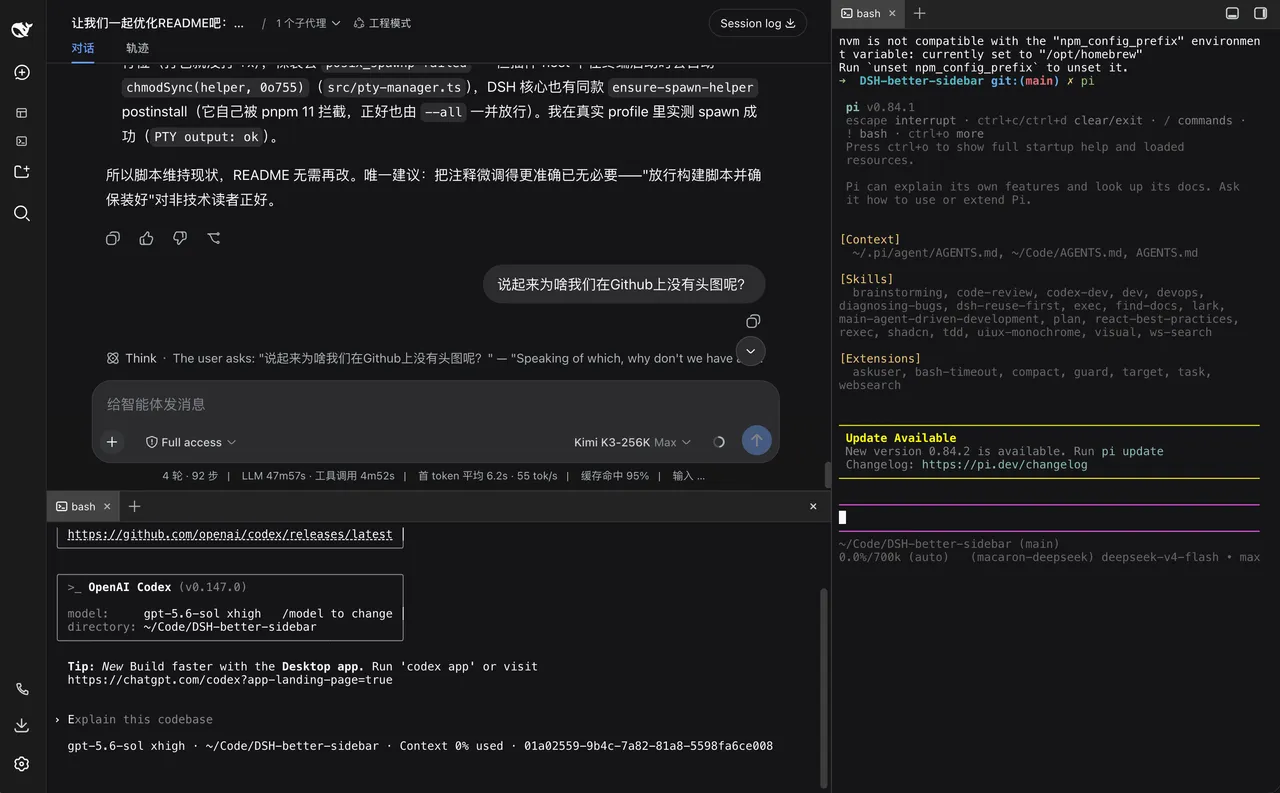The width and height of the screenshot is (1280, 793).
Task: Start a new chat with the plus-circle icon
Action: (22, 73)
